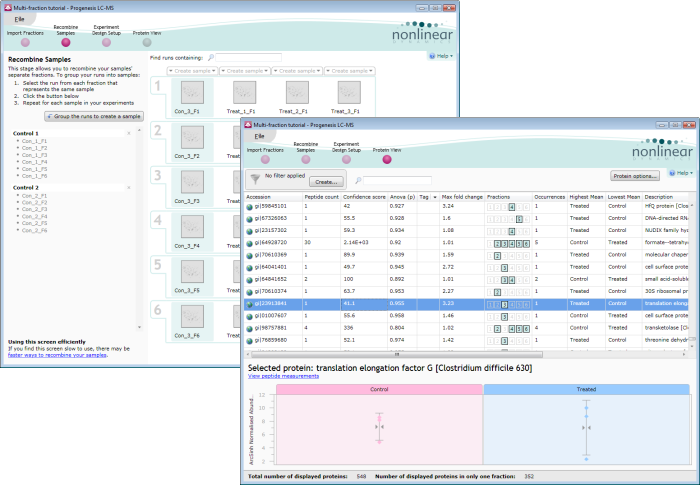Open Experiment Design Setup stage circle in front window

pyautogui.click(x=346, y=159)
